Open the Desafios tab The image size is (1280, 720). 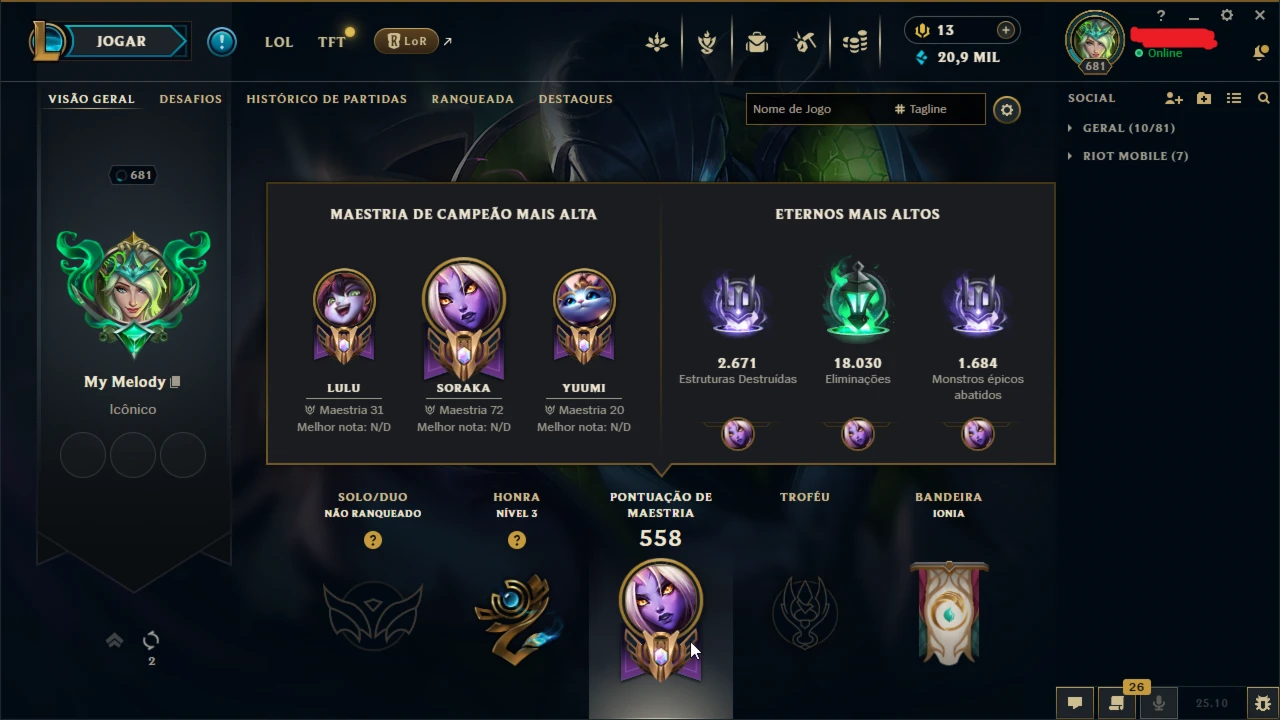190,99
